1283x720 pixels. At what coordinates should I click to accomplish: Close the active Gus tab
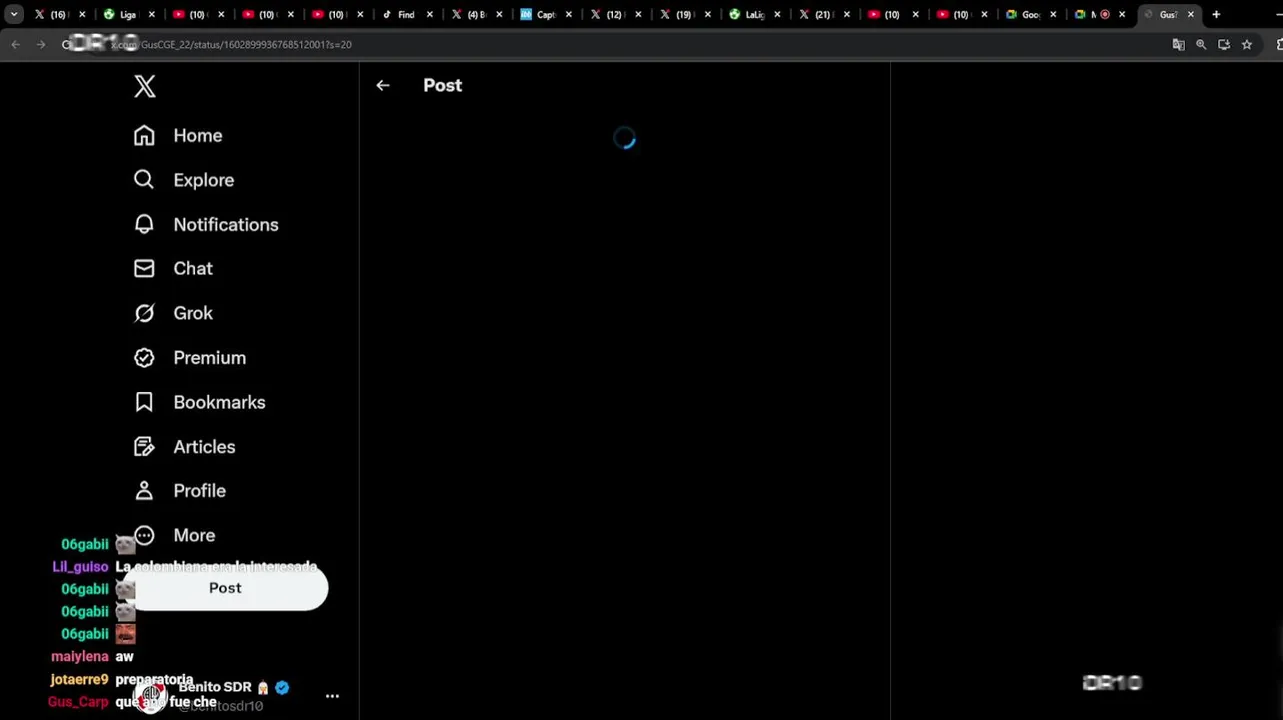coord(1191,15)
